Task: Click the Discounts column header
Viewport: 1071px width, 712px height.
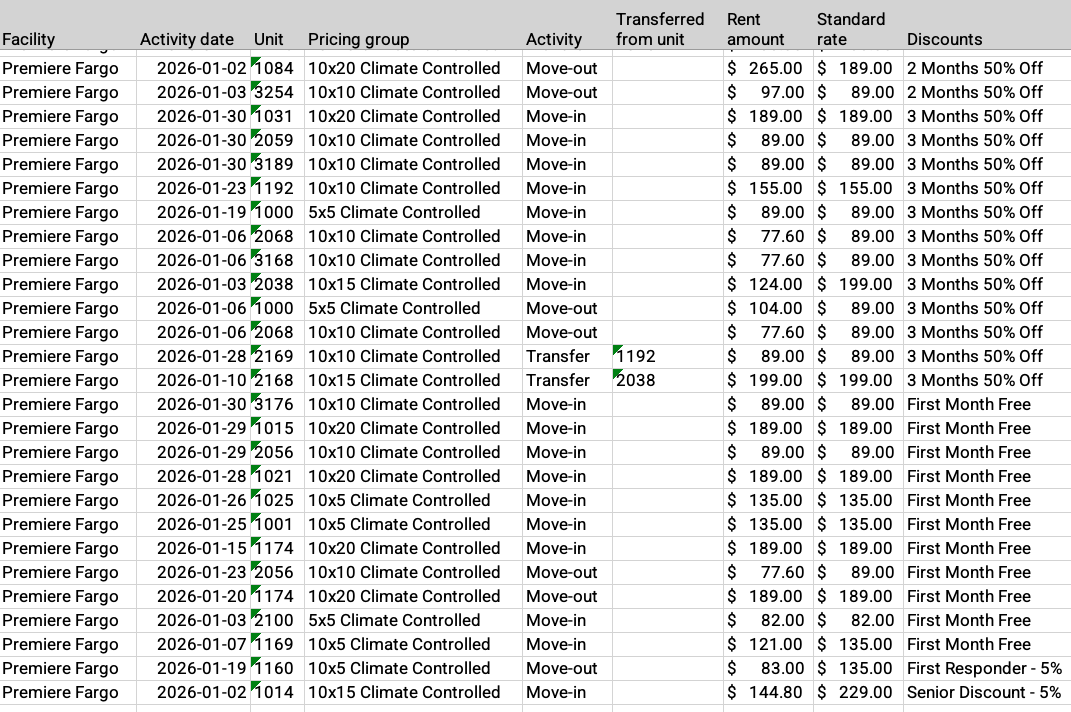Action: (944, 40)
